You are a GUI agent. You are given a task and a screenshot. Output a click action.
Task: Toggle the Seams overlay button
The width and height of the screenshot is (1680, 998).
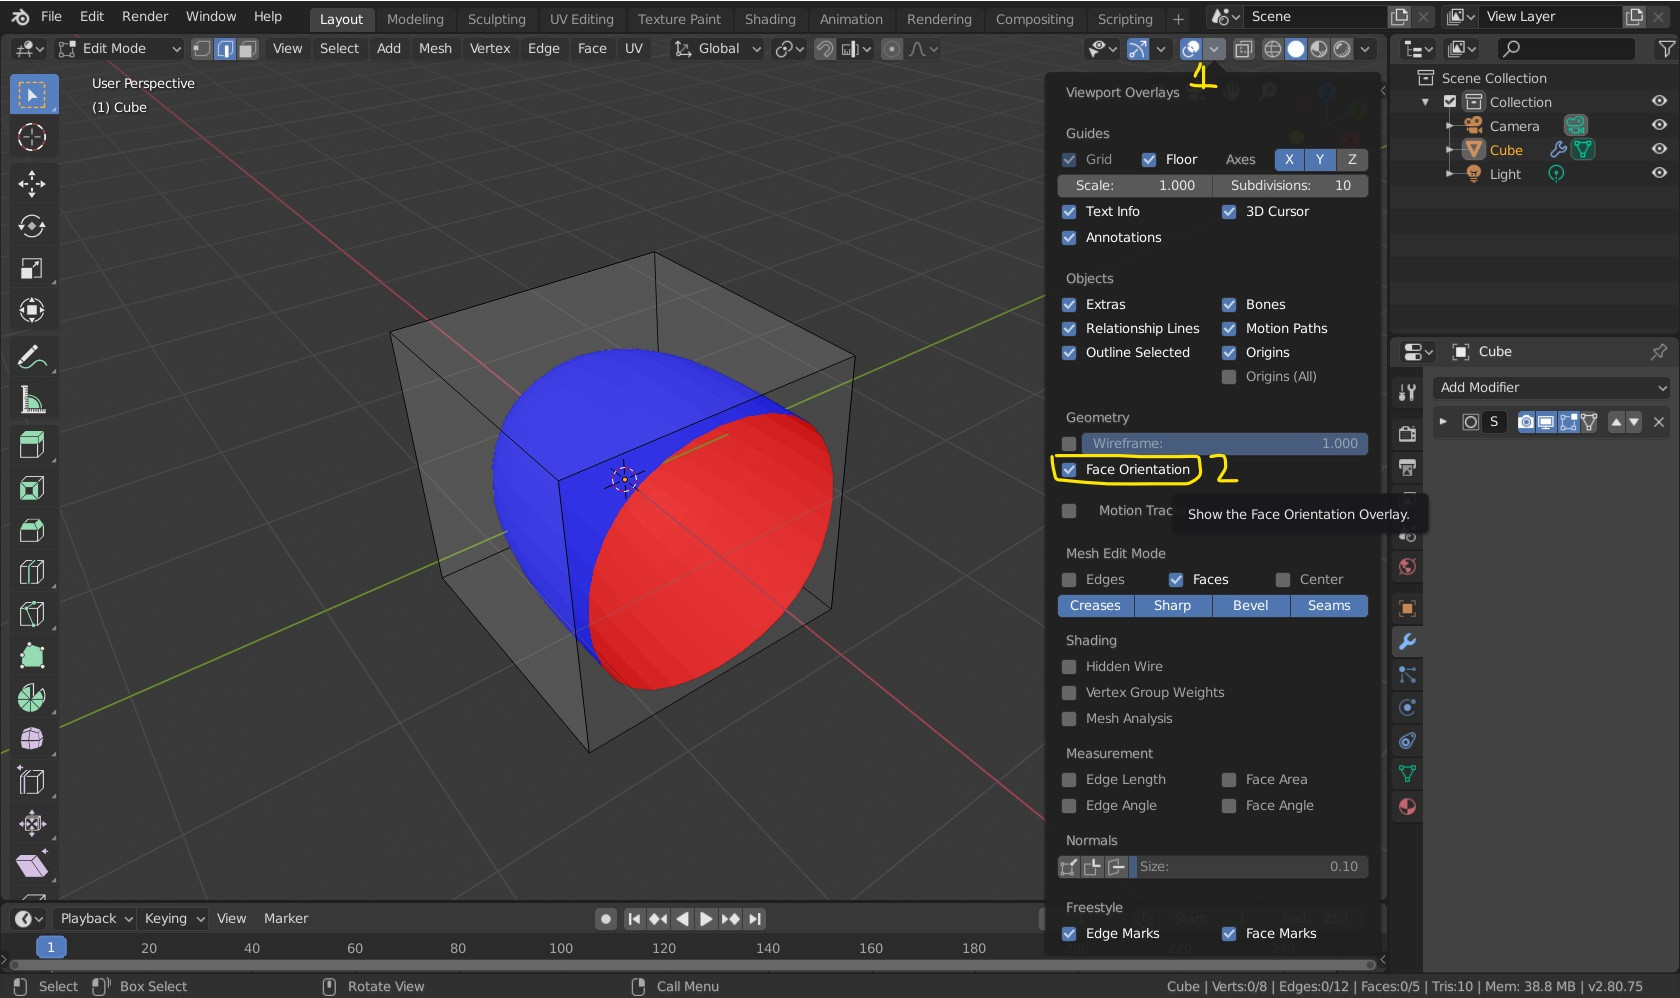pyautogui.click(x=1329, y=606)
